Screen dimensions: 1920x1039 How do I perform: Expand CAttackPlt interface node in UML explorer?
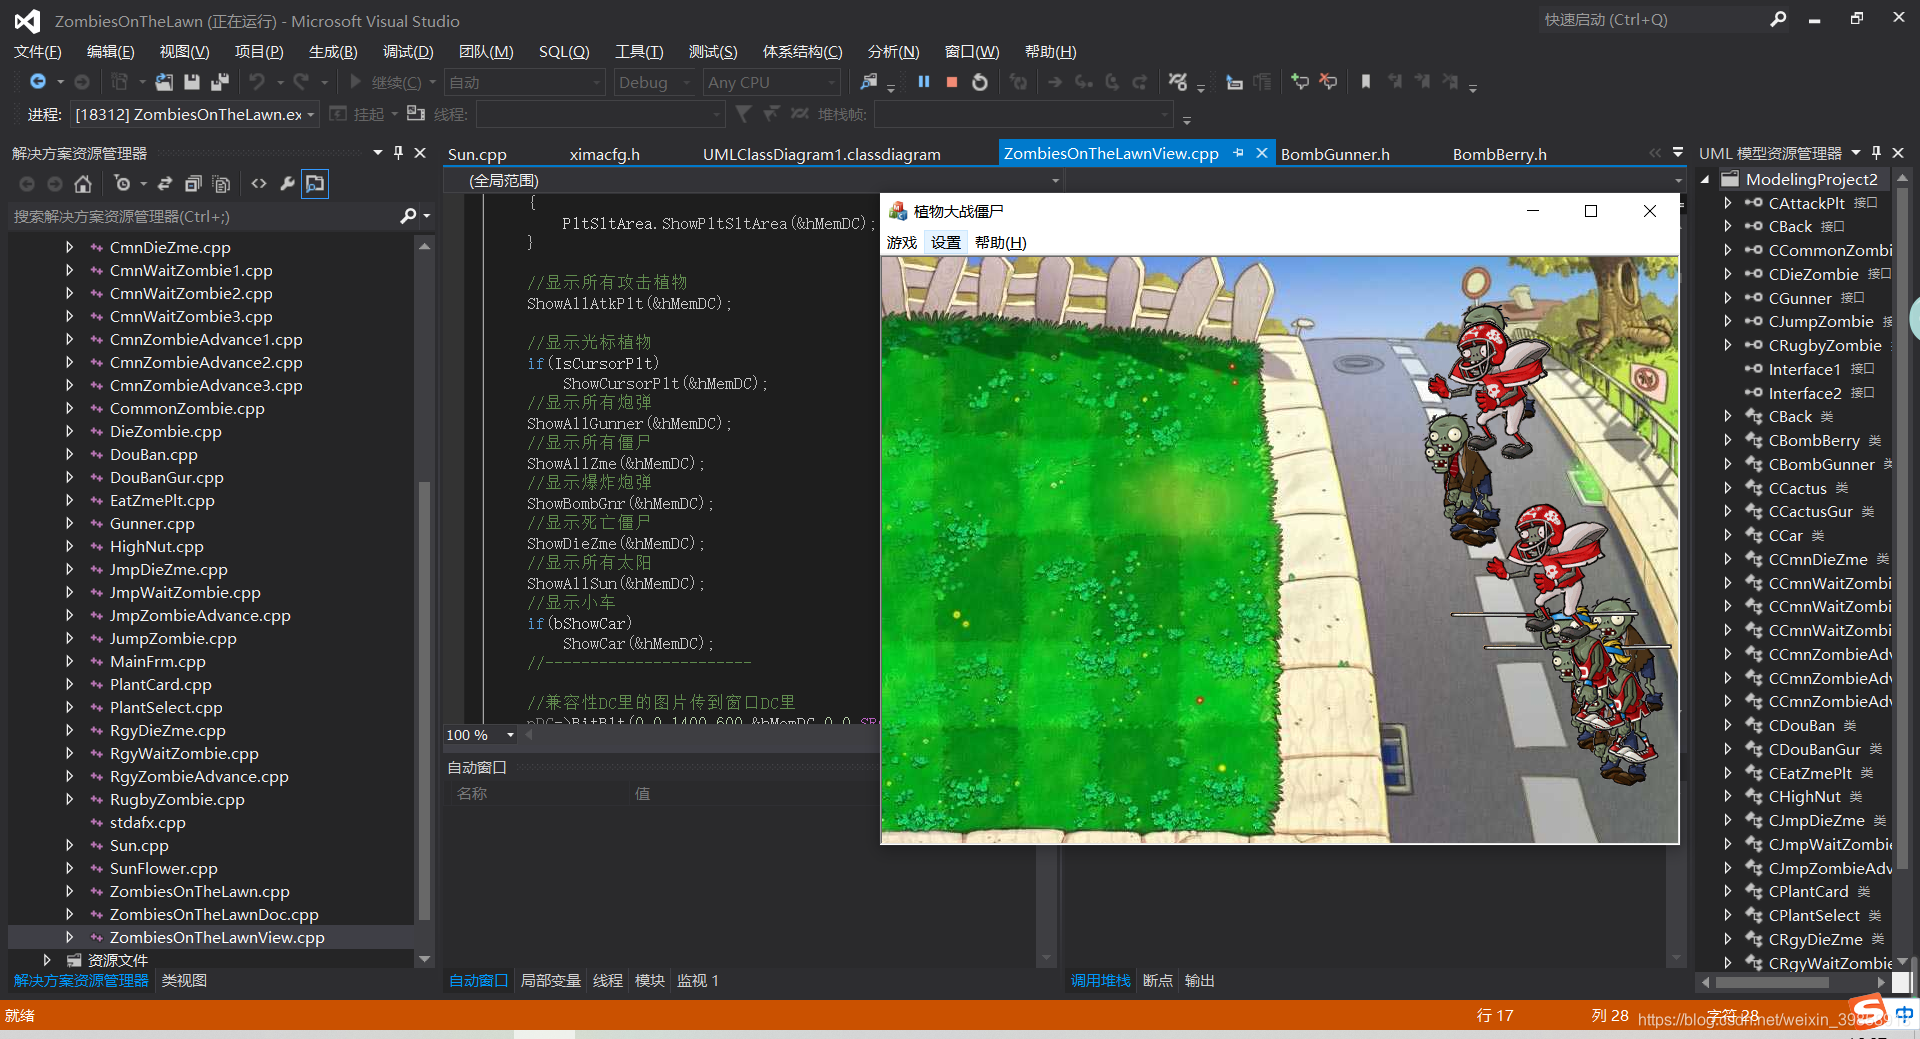pyautogui.click(x=1727, y=203)
